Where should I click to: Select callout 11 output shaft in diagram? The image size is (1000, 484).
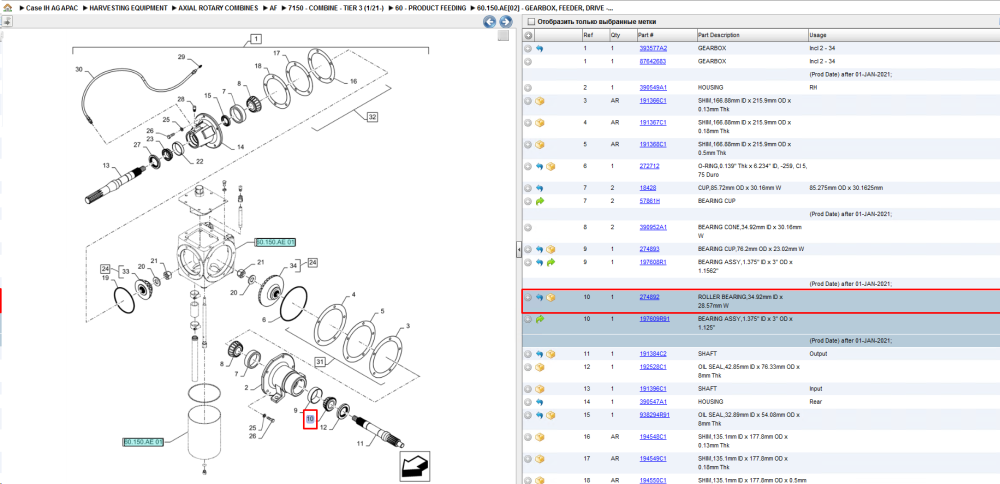(360, 443)
